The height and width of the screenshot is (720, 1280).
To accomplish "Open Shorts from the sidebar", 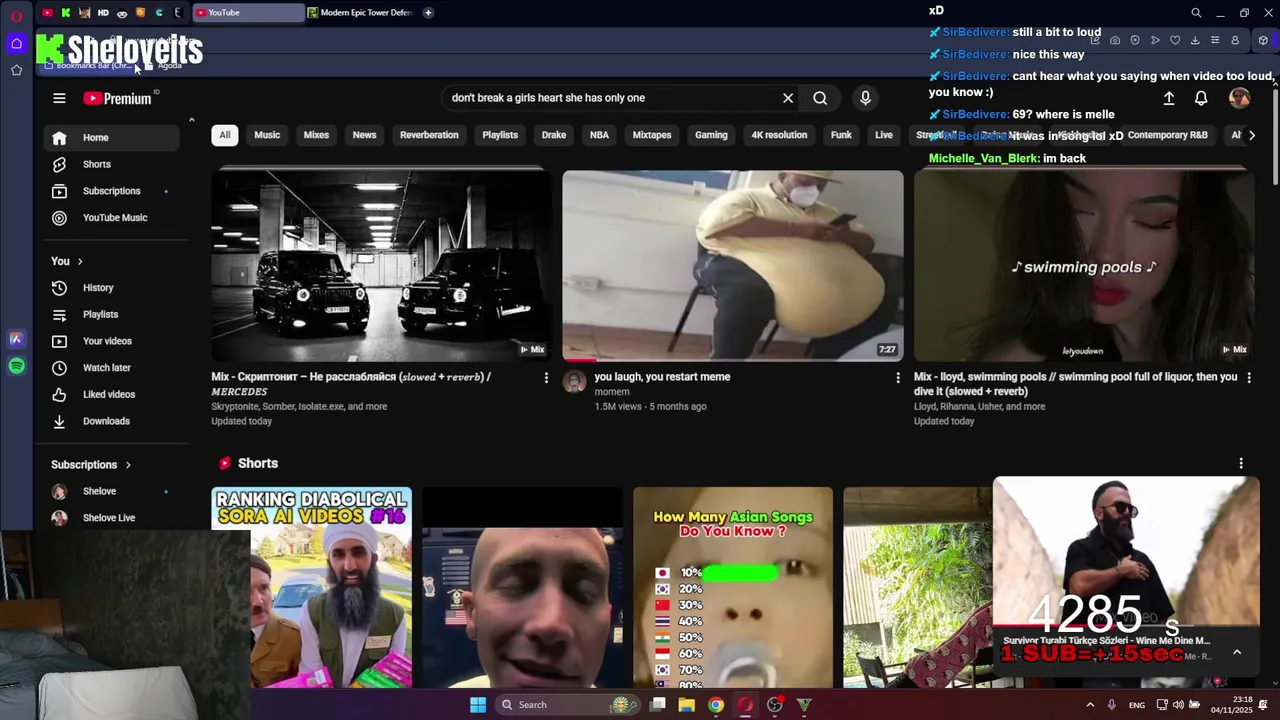I will pos(112,164).
